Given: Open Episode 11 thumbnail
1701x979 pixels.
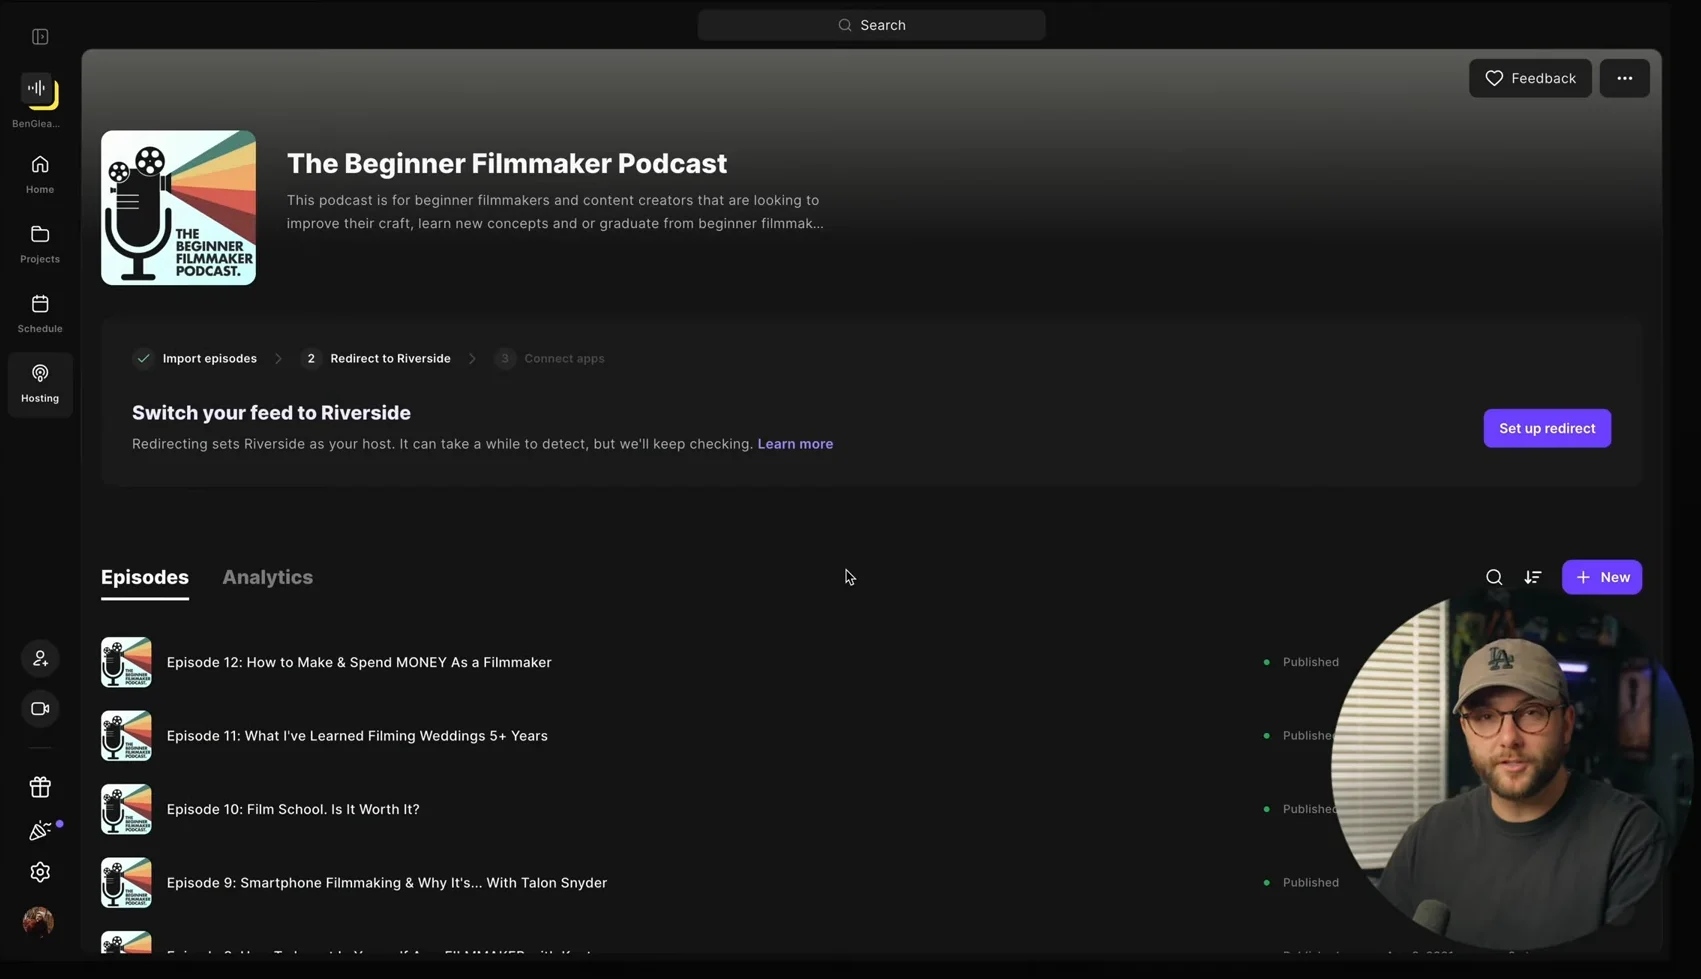Looking at the screenshot, I should point(126,736).
